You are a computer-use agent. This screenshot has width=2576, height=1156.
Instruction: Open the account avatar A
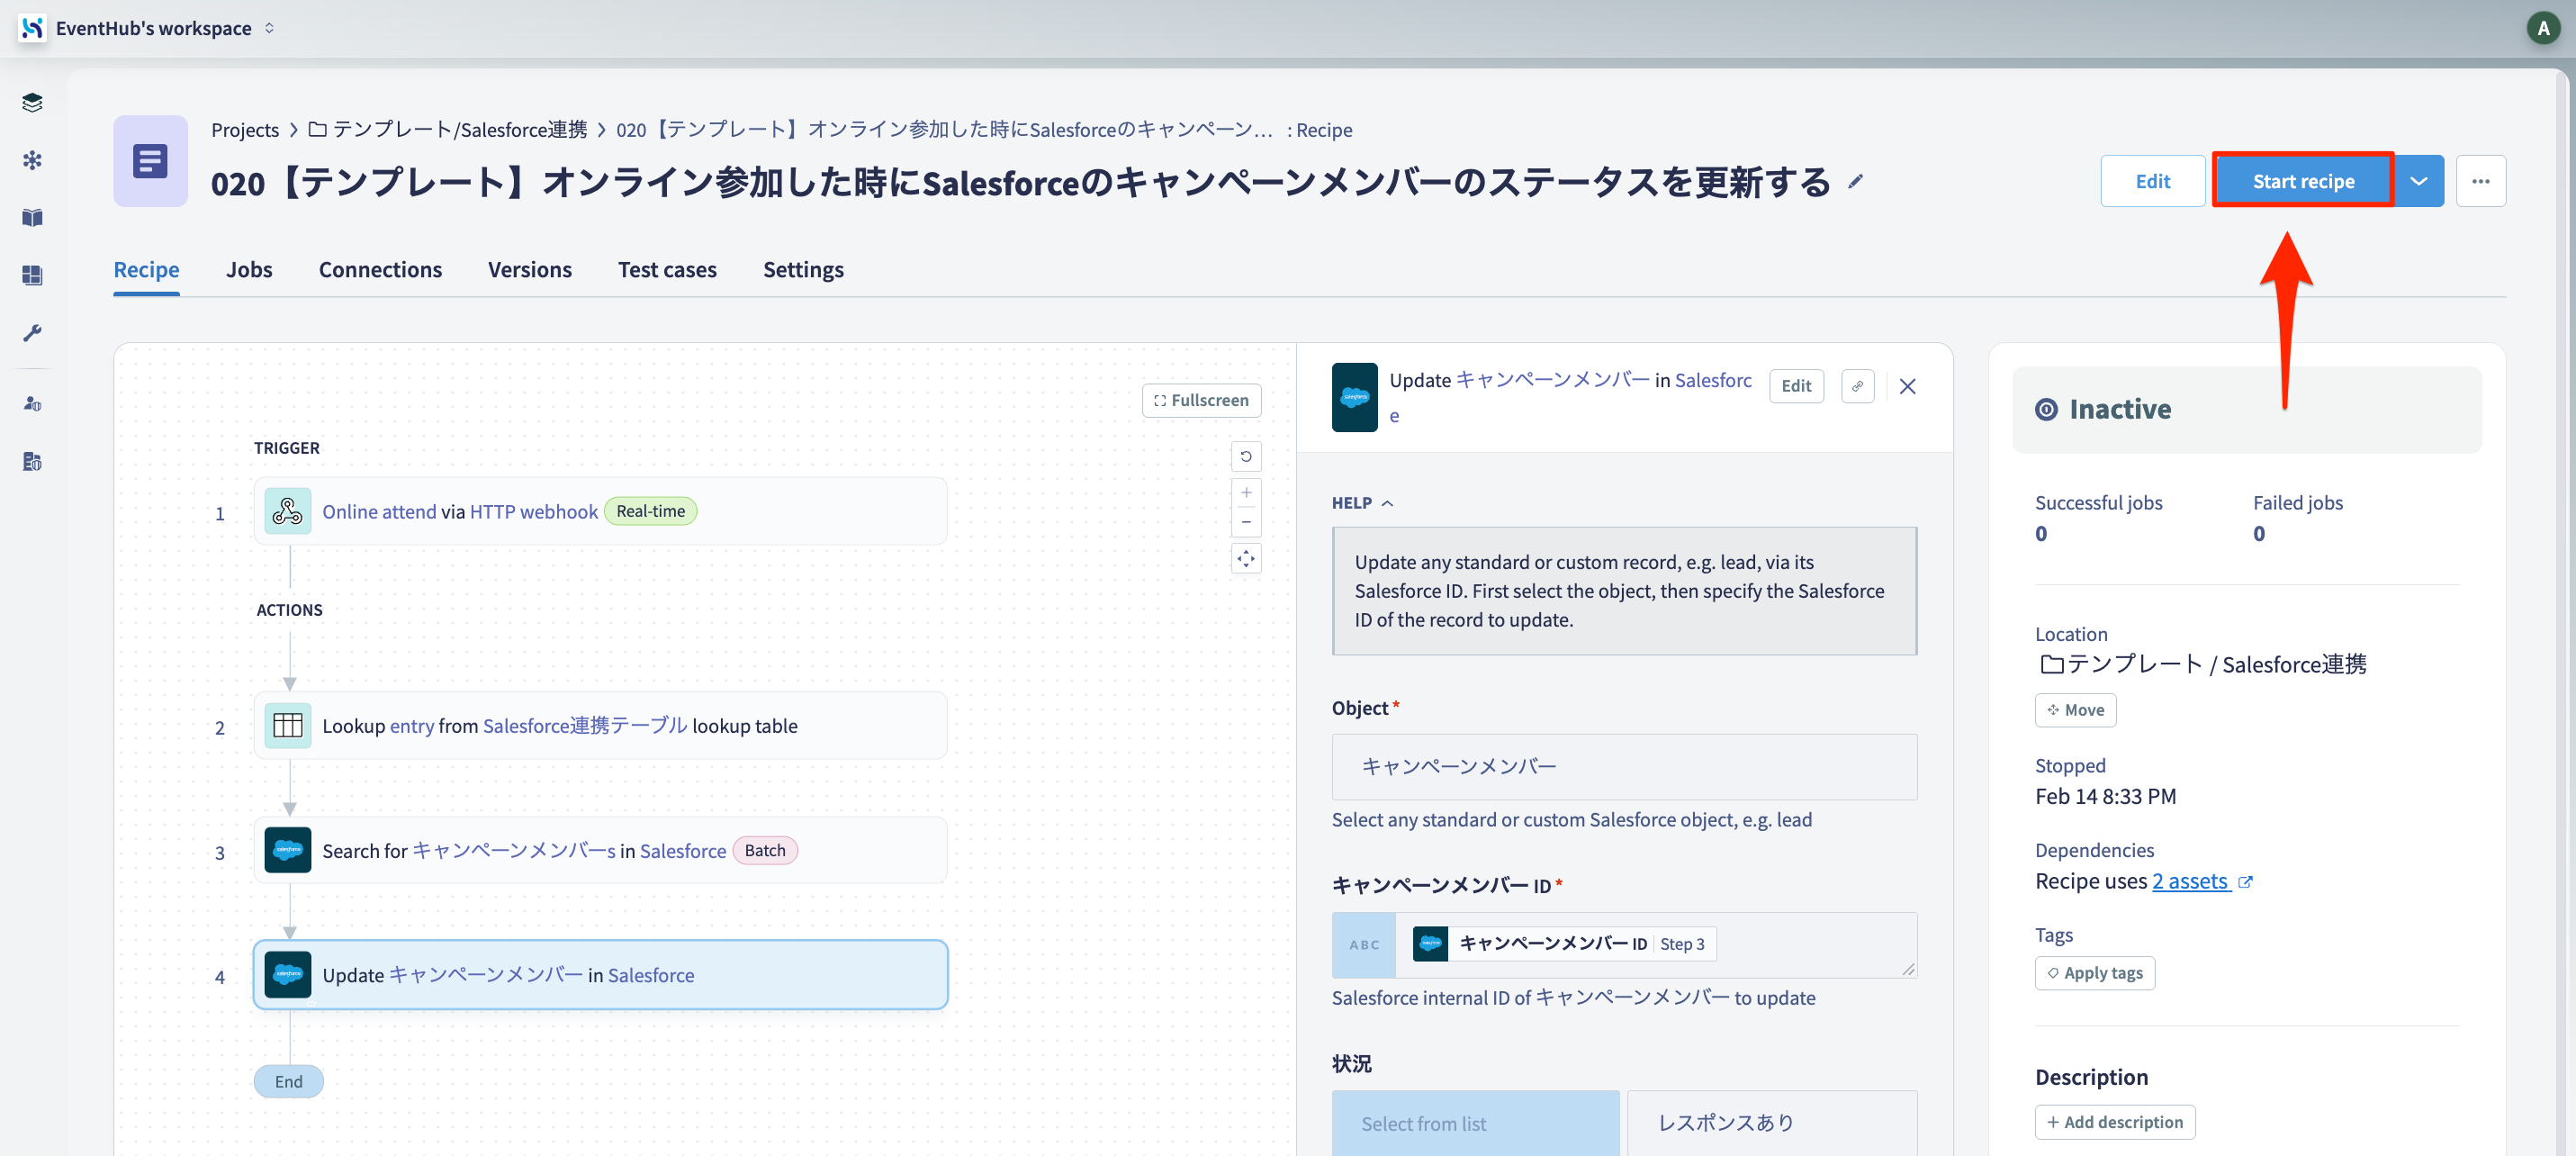pyautogui.click(x=2543, y=28)
